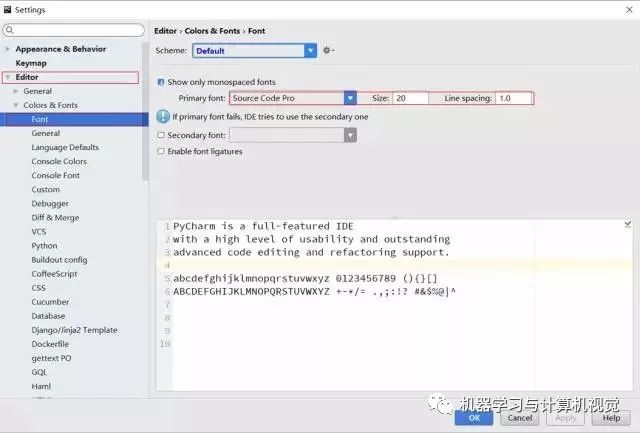The width and height of the screenshot is (640, 433).
Task: Select Database item
Action: coord(48,316)
